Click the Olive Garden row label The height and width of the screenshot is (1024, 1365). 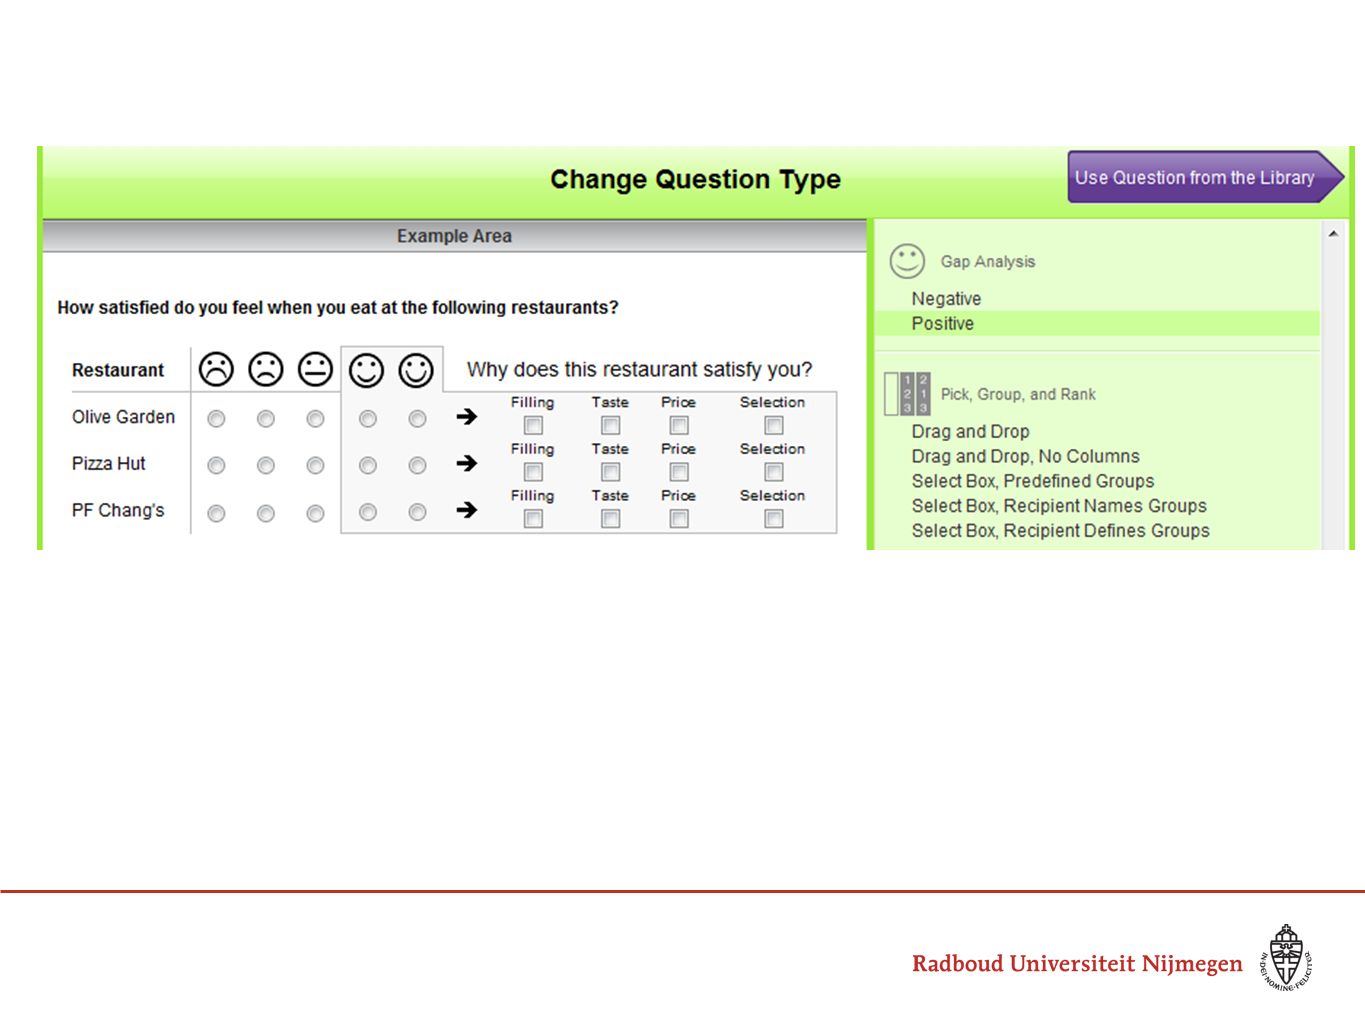coord(123,417)
